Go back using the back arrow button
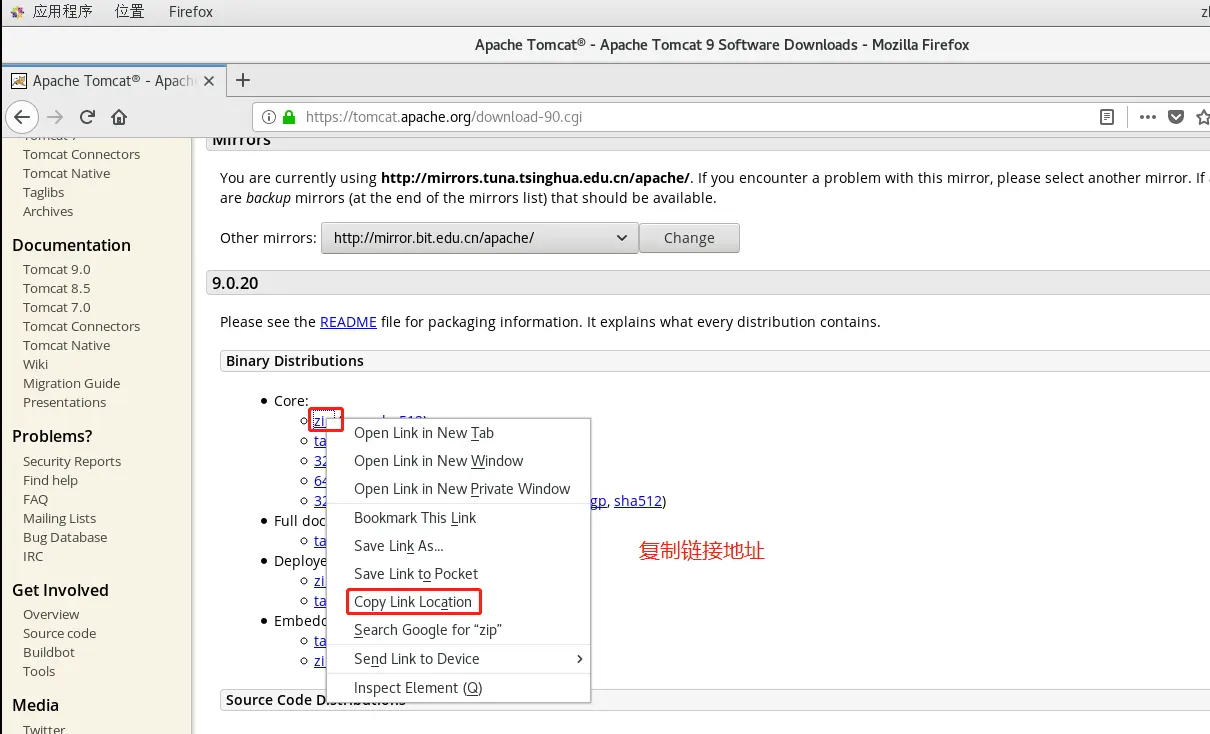 22,117
